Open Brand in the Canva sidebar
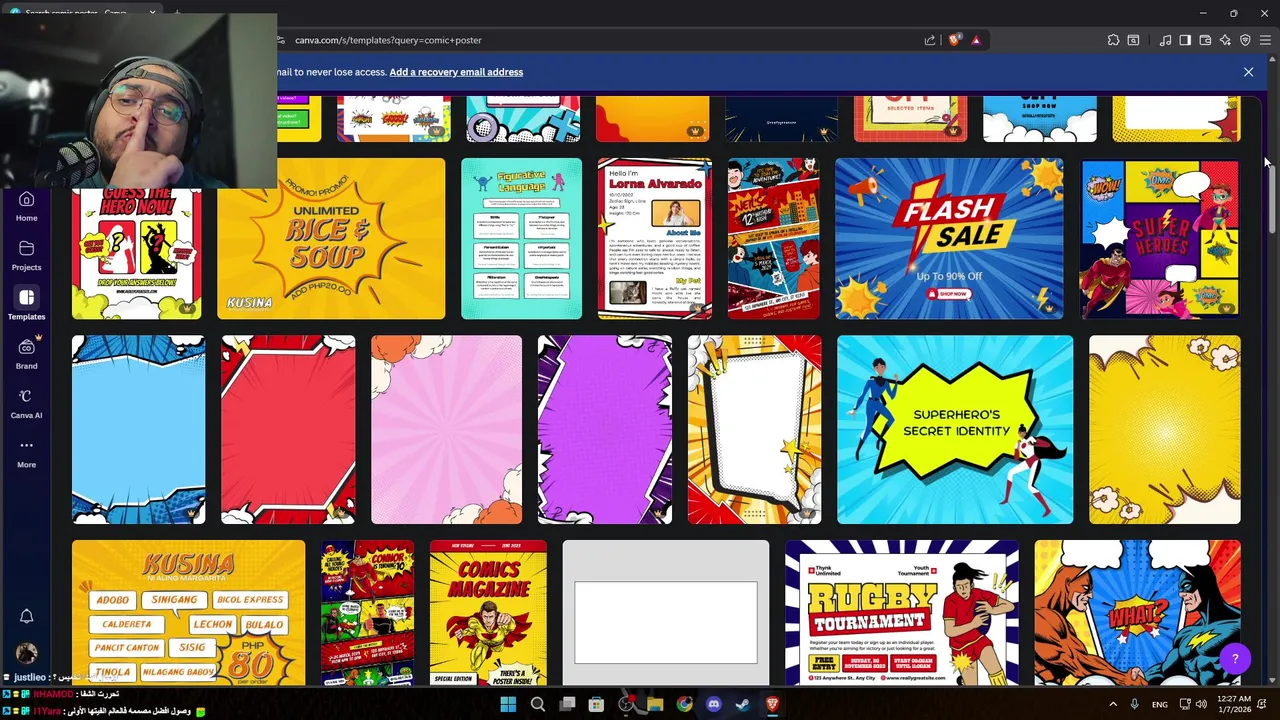Screen dimensions: 1280x720 pos(26,354)
